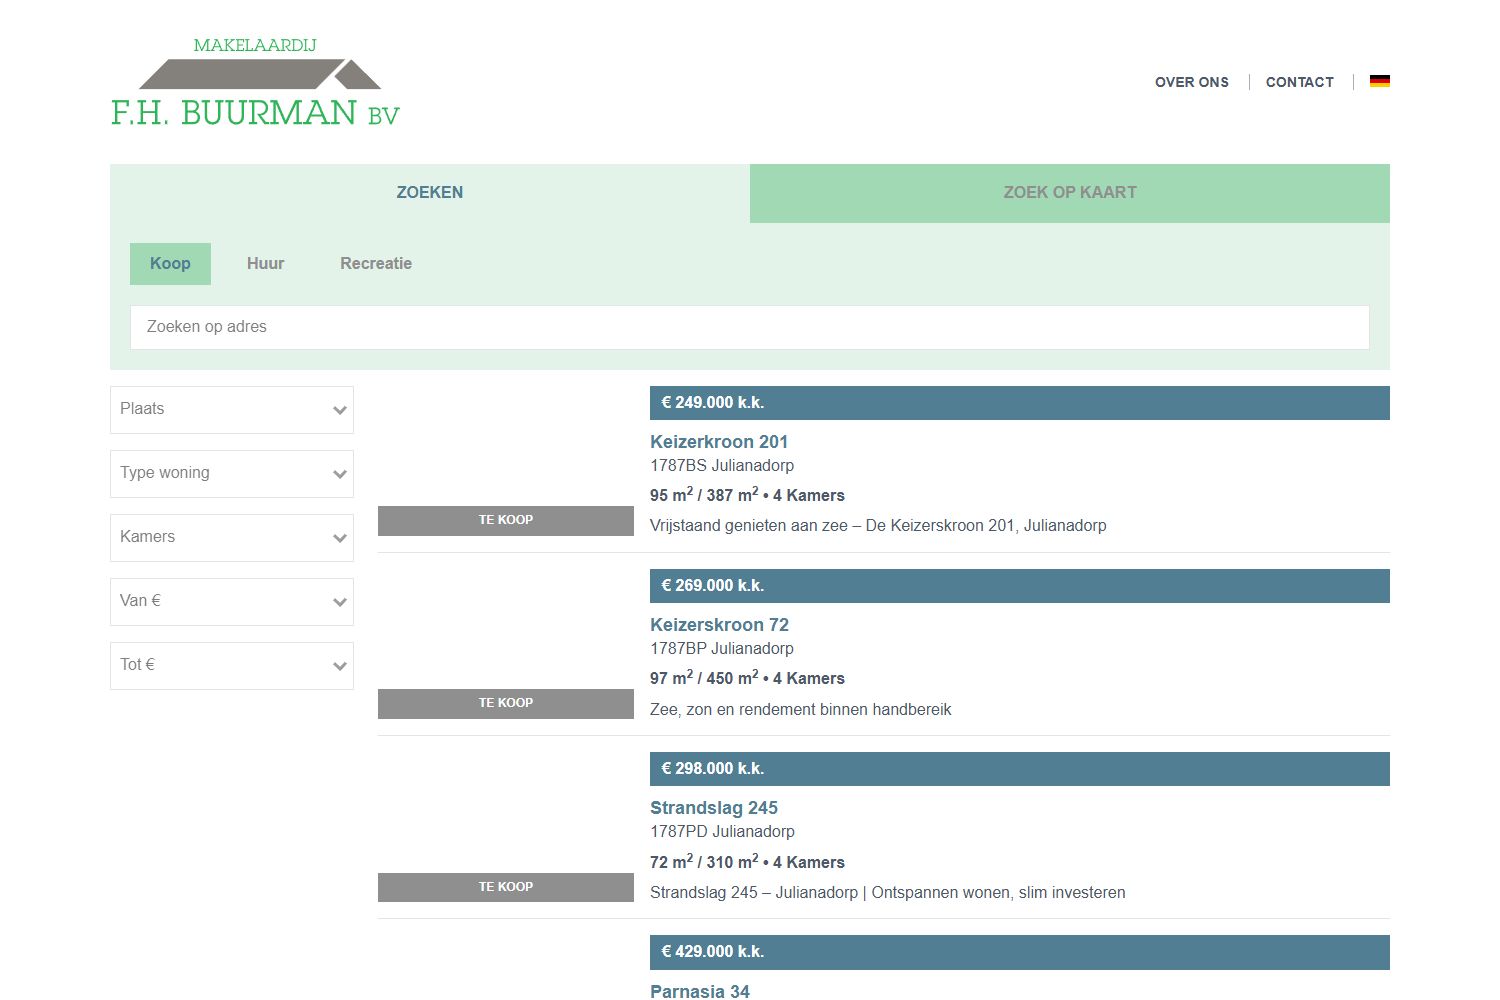
Task: Switch to the ZOEKEN tab
Action: (x=429, y=192)
